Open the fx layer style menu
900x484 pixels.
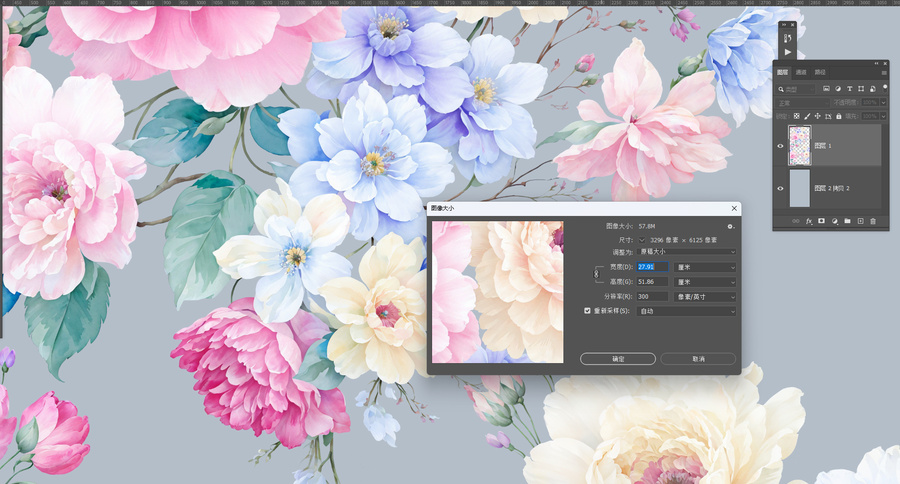[x=809, y=221]
